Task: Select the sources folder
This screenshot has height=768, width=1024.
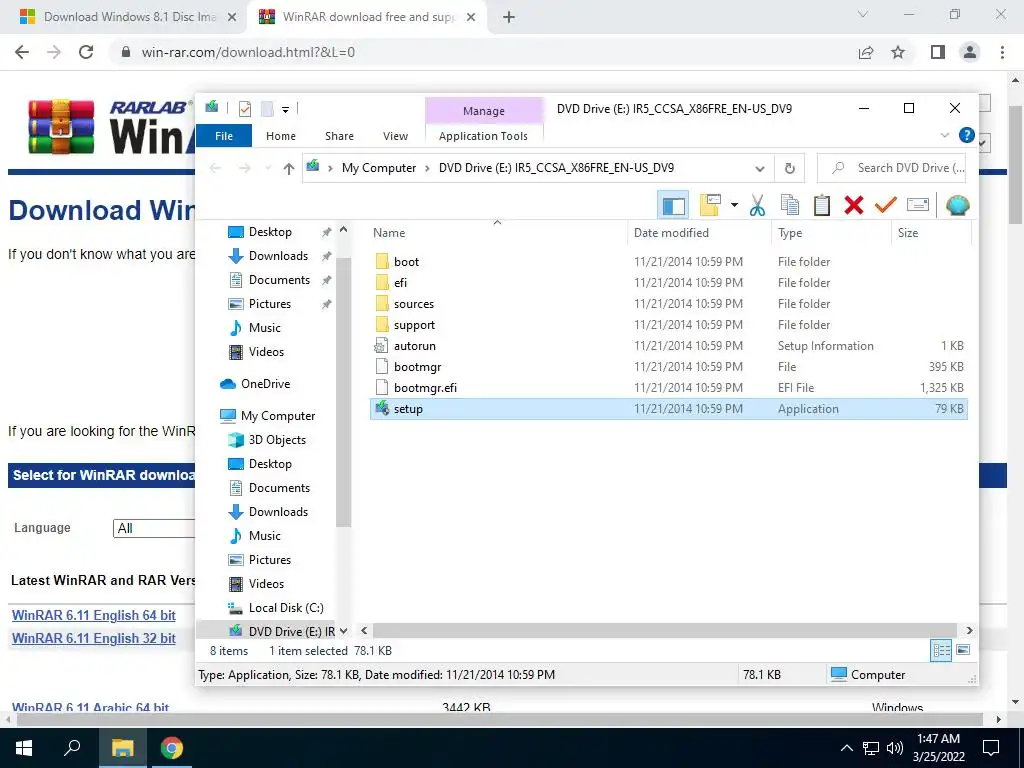Action: 667,304
